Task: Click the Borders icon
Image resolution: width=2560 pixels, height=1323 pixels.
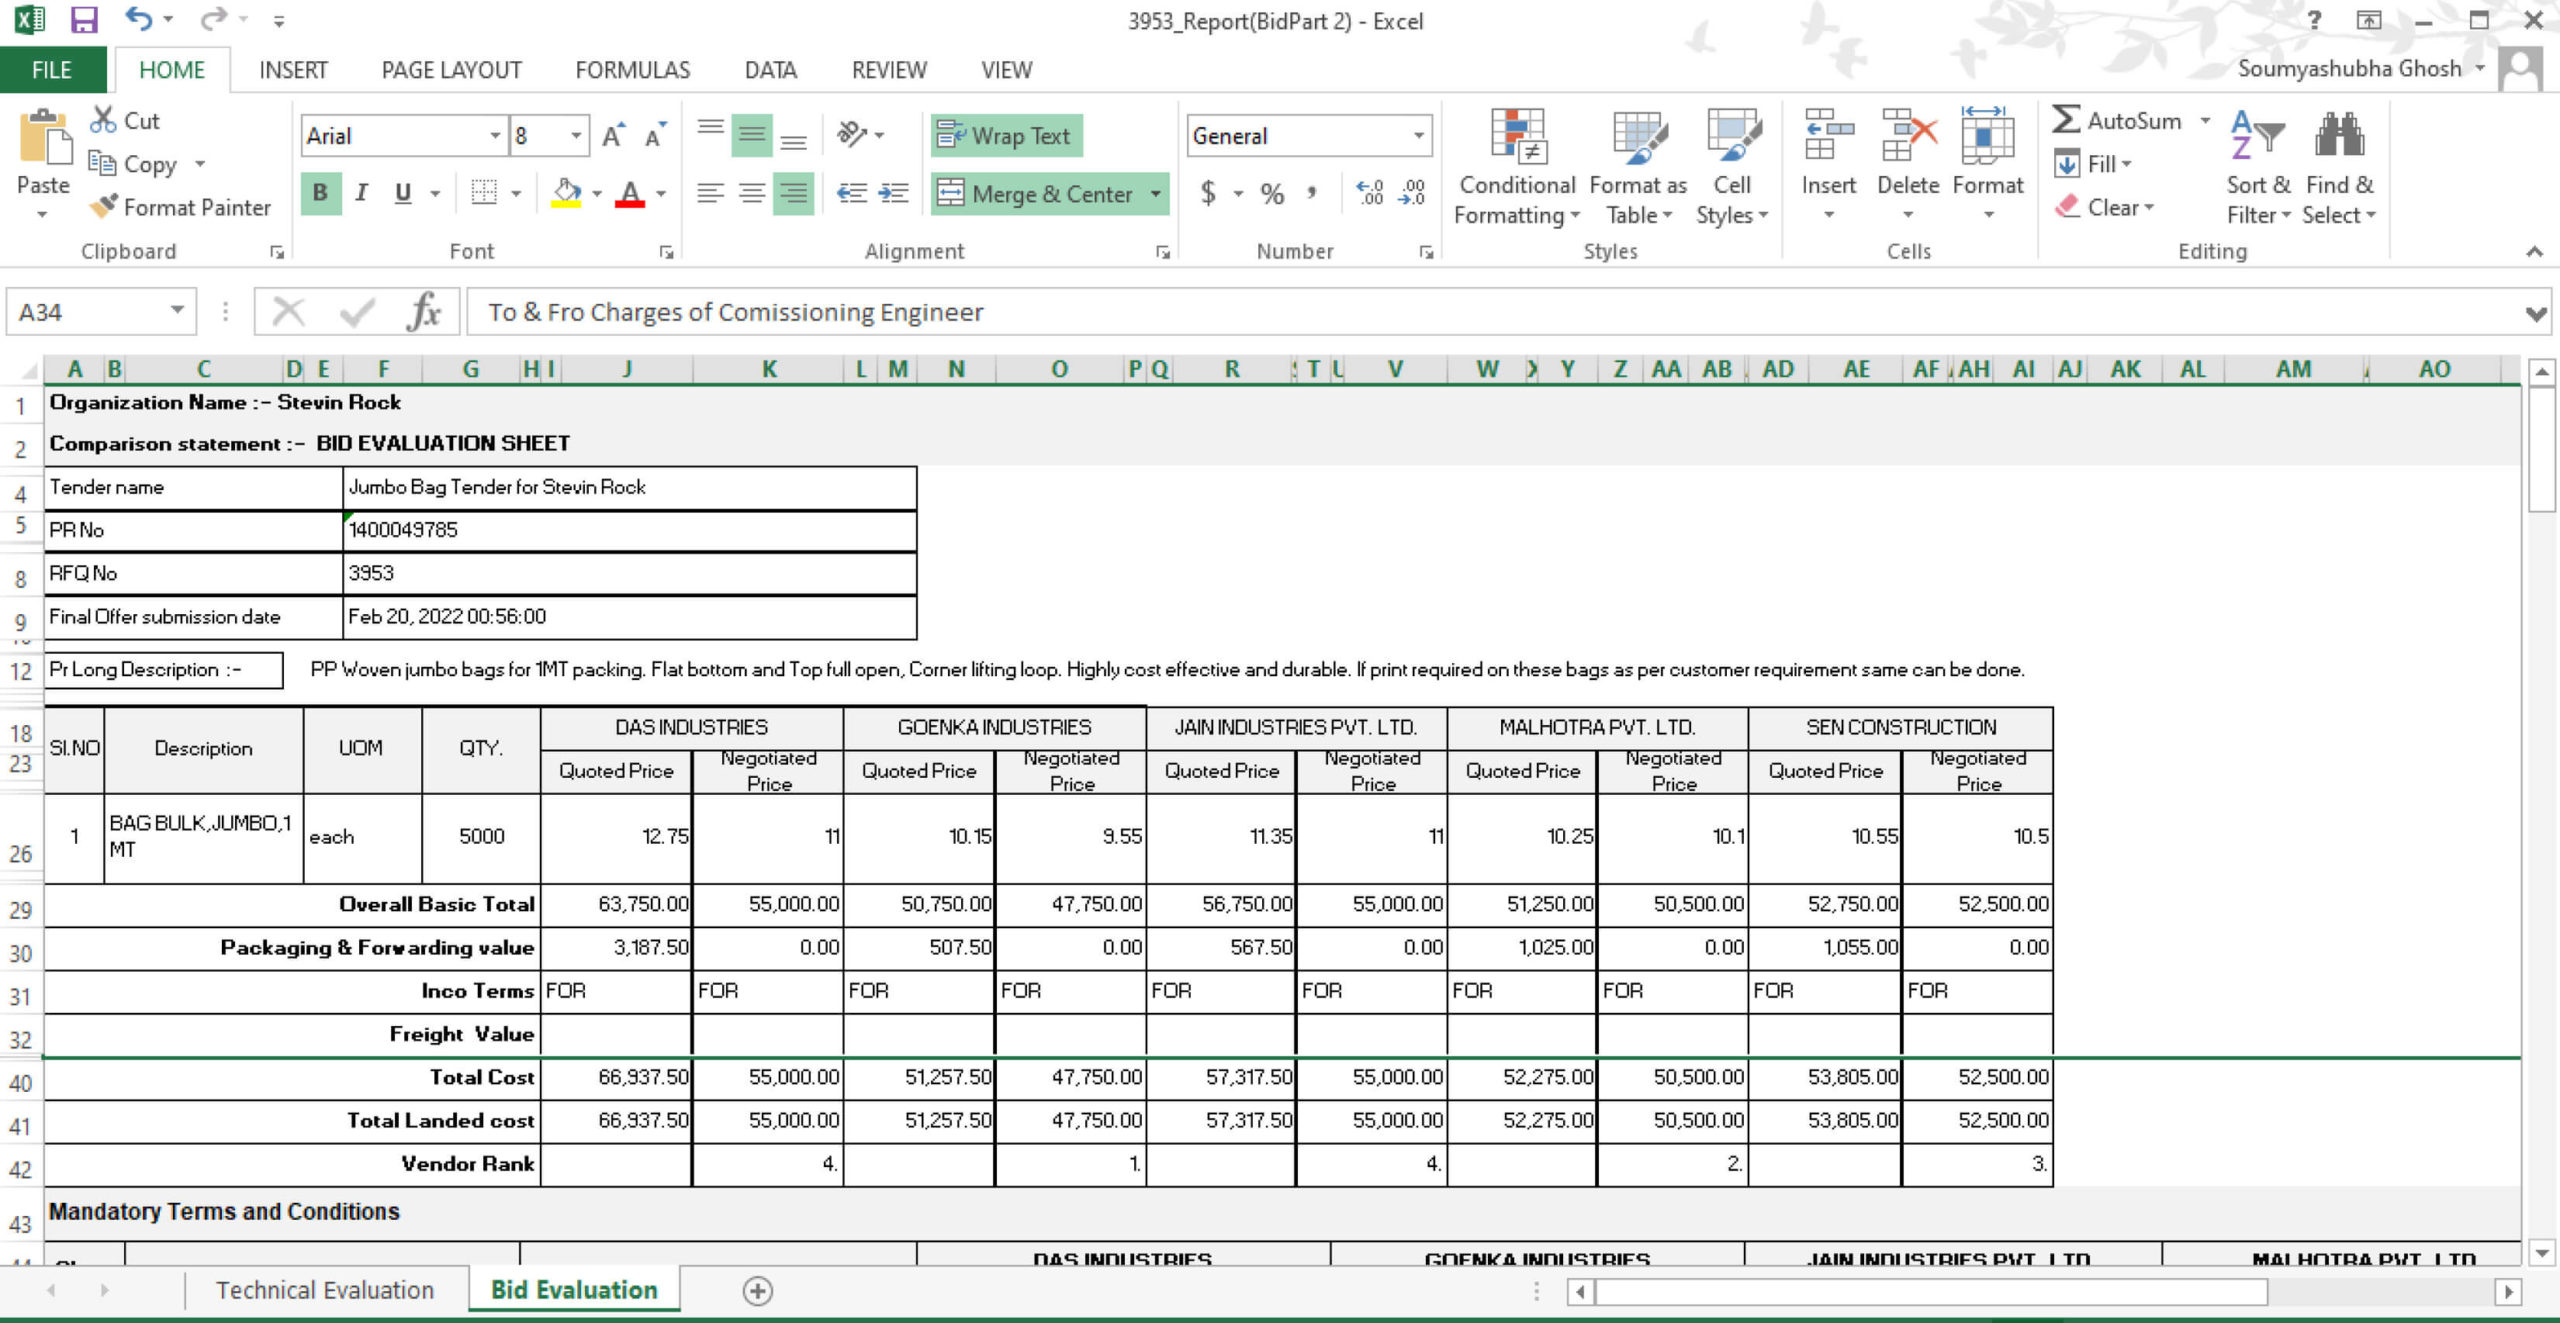Action: tap(484, 193)
